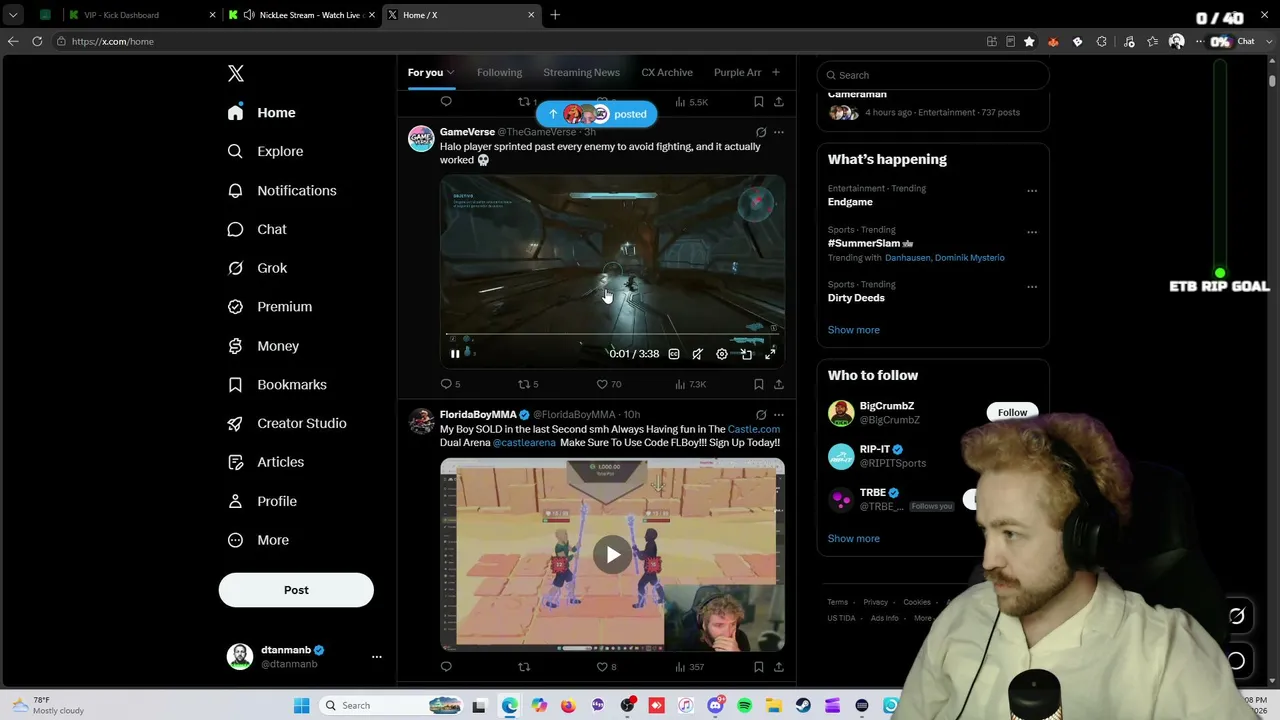Open Articles in the sidebar
This screenshot has height=720, width=1280.
[265, 462]
